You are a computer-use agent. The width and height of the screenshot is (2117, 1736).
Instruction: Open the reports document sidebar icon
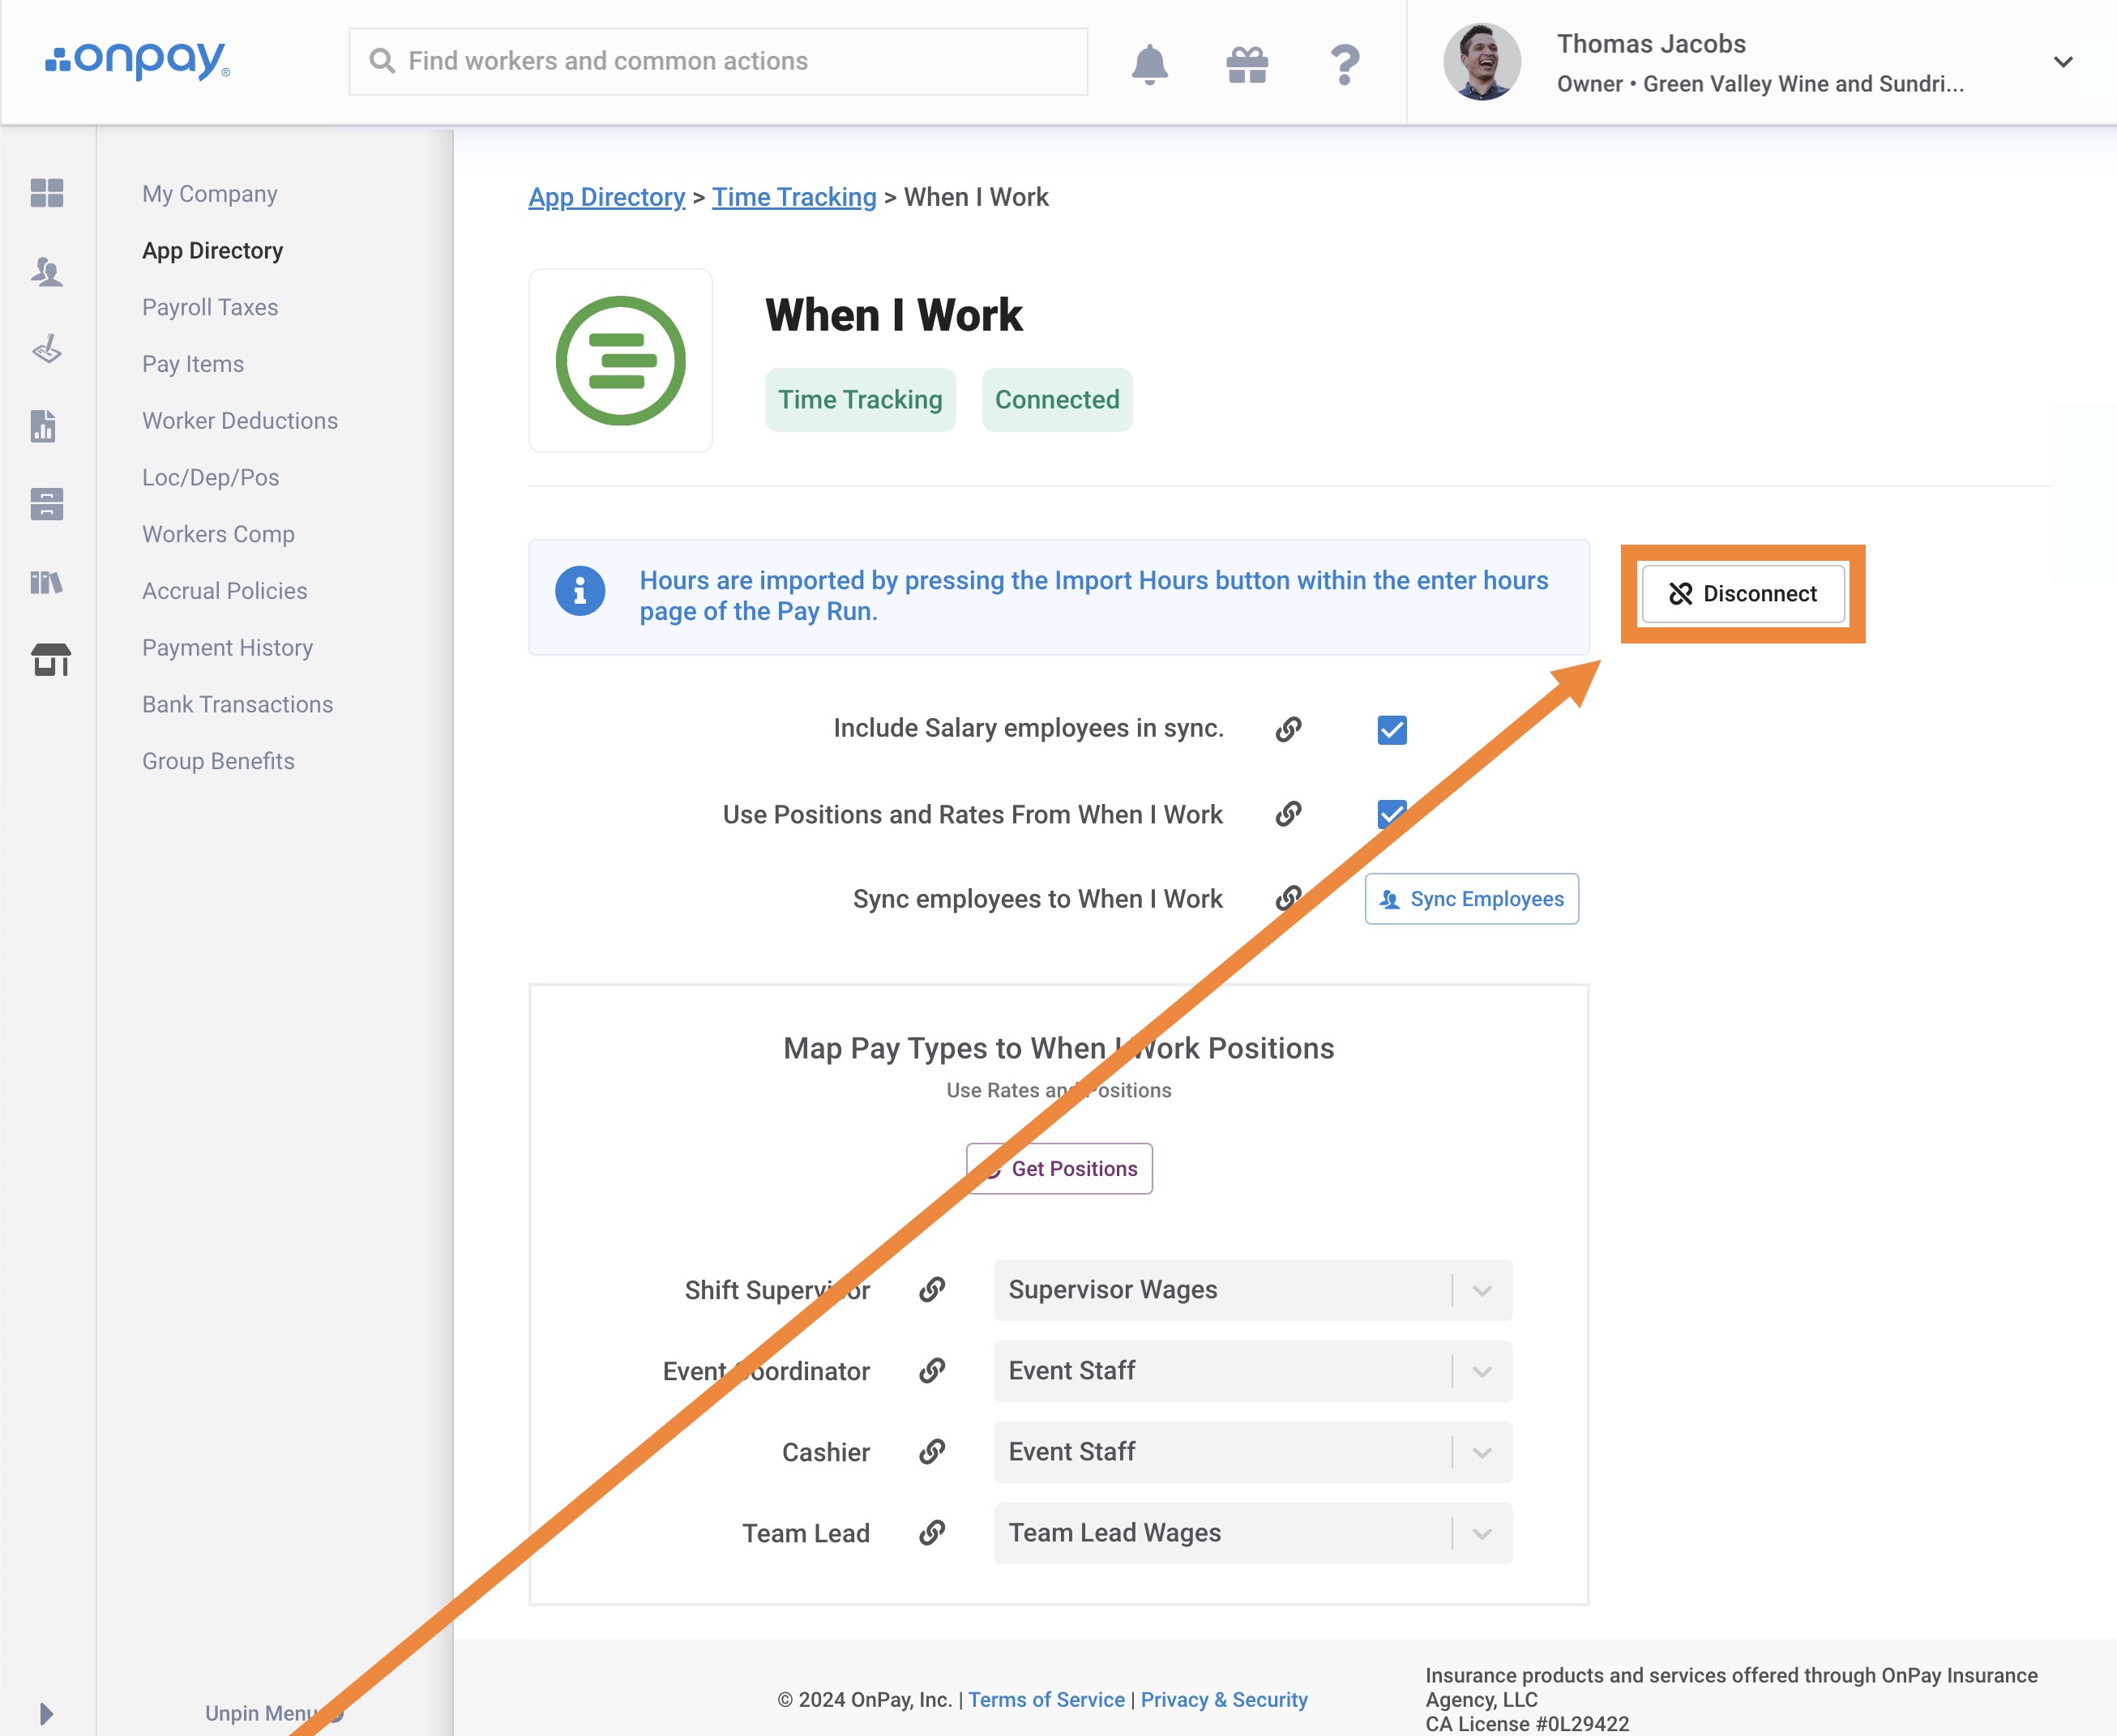[44, 426]
